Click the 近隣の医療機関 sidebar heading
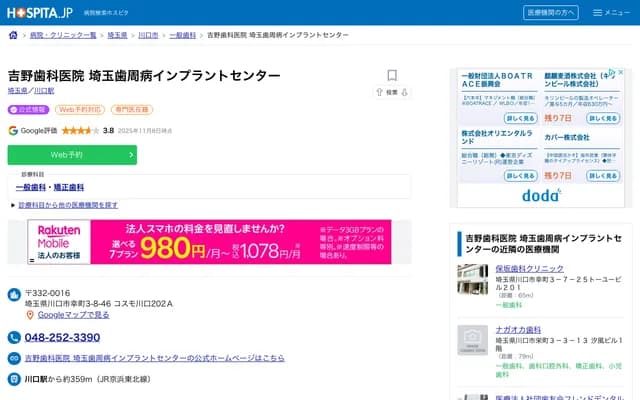 [544, 244]
